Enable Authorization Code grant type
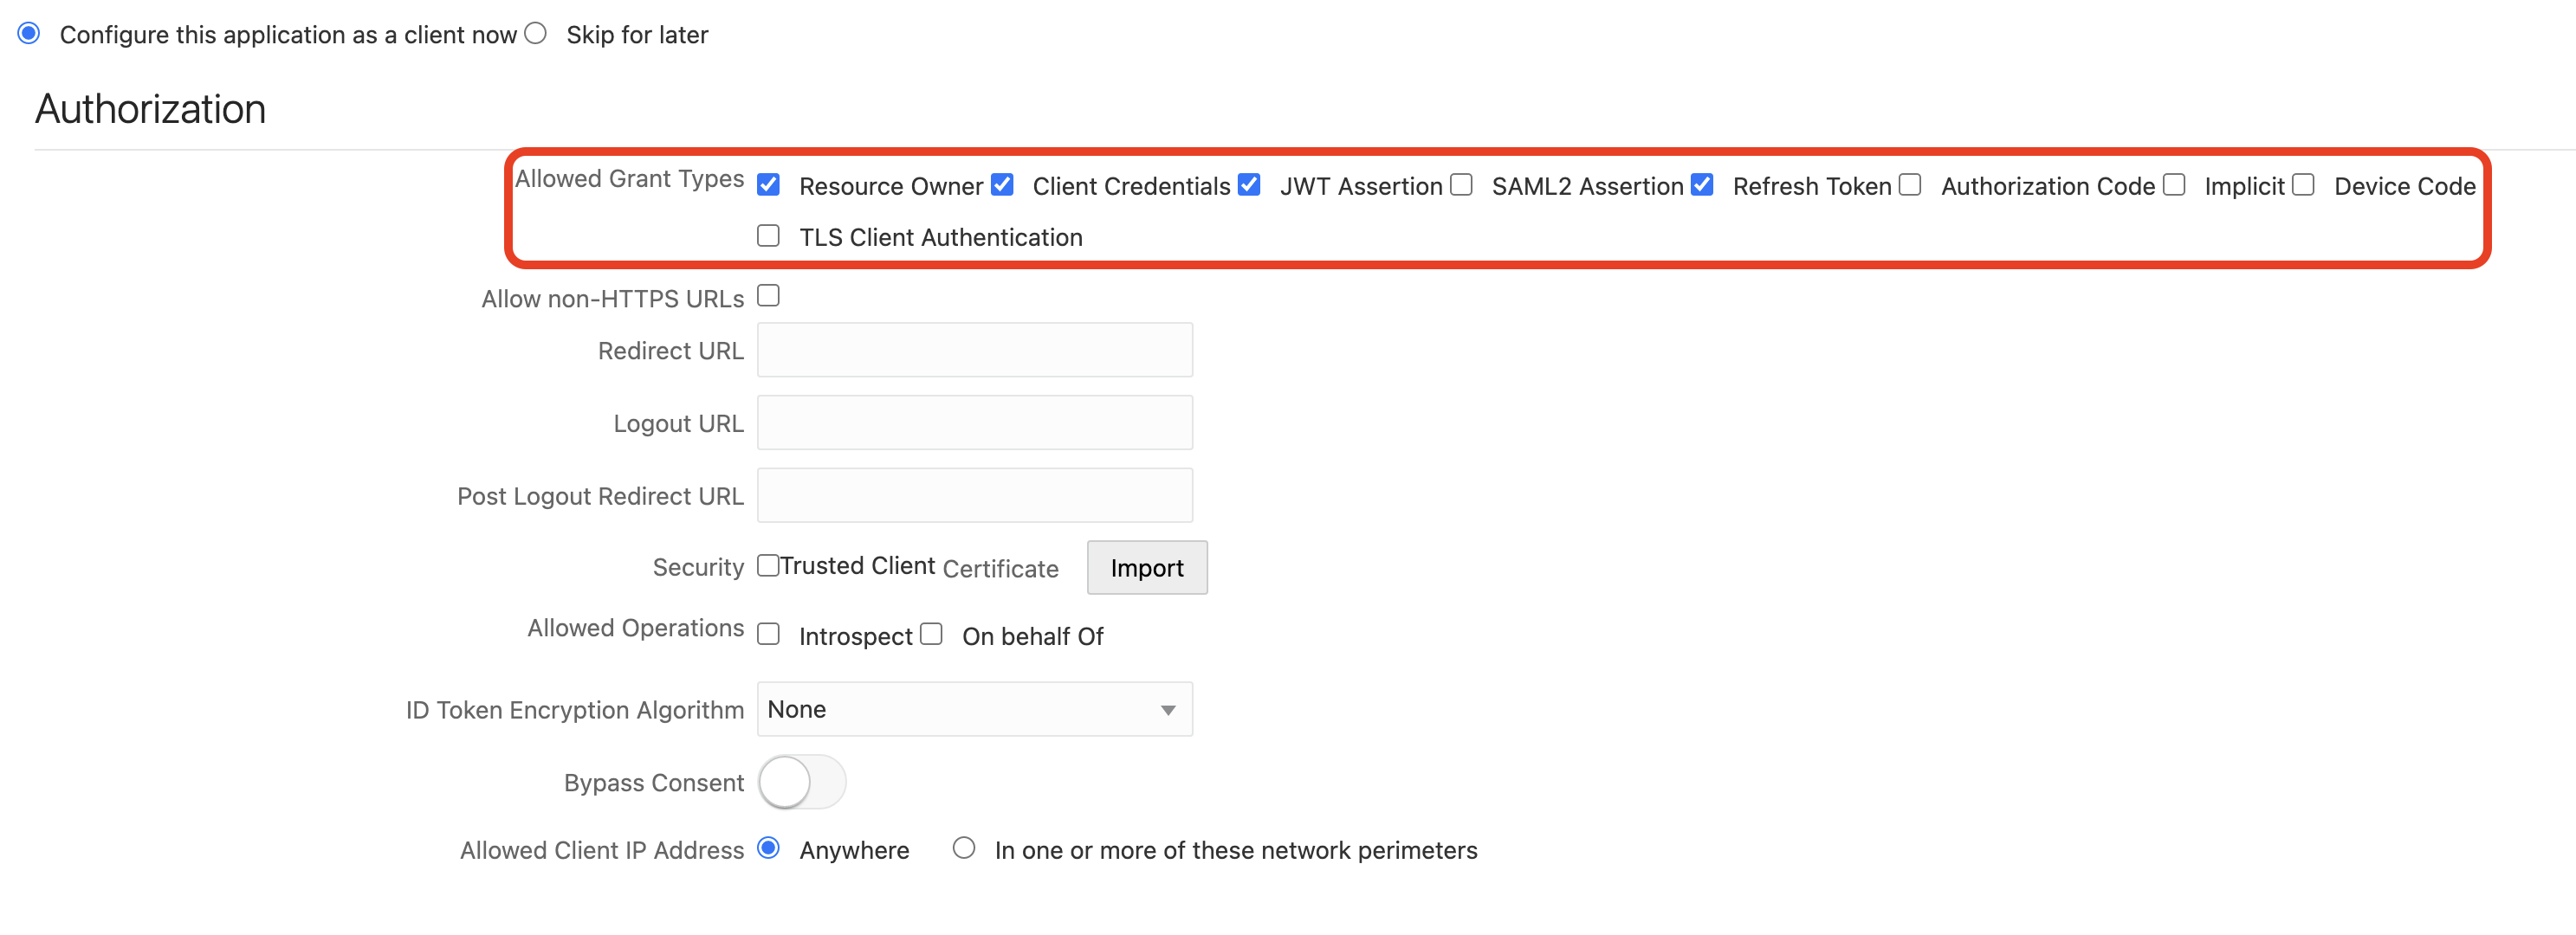The width and height of the screenshot is (2576, 935). (1910, 185)
